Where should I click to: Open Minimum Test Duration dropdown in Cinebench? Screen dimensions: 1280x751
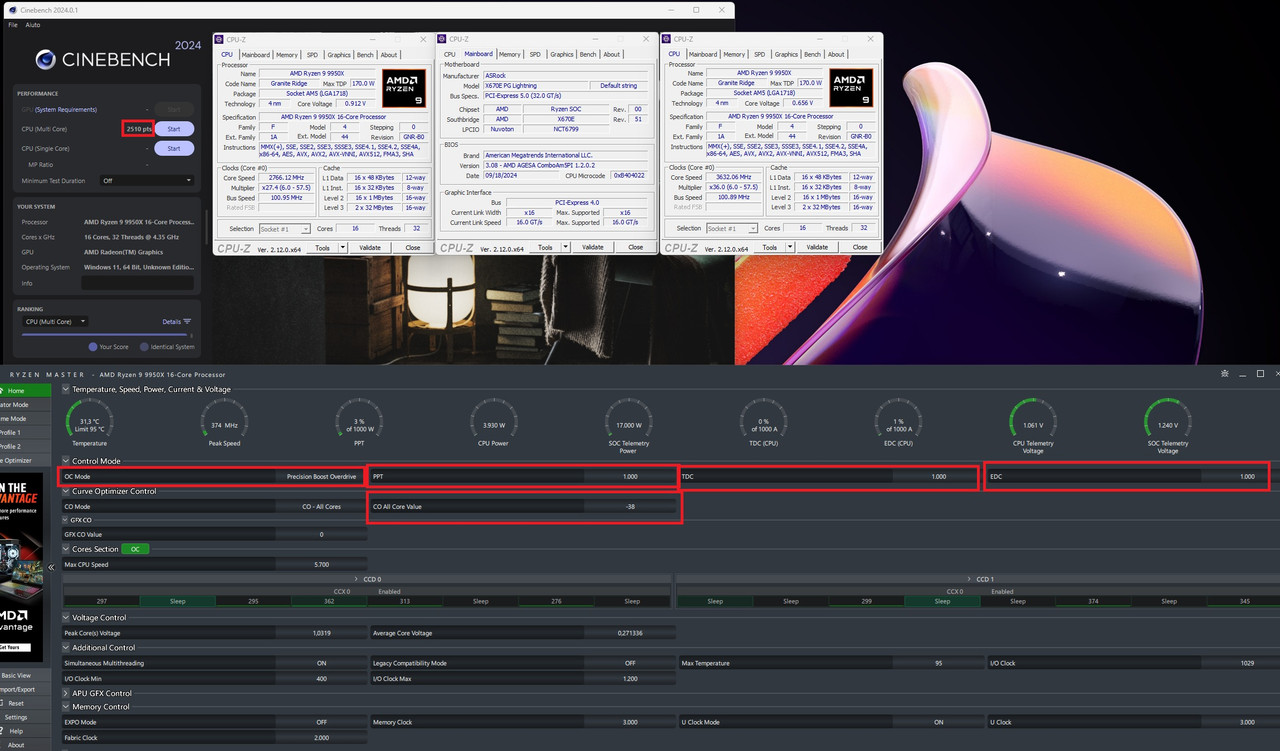147,181
